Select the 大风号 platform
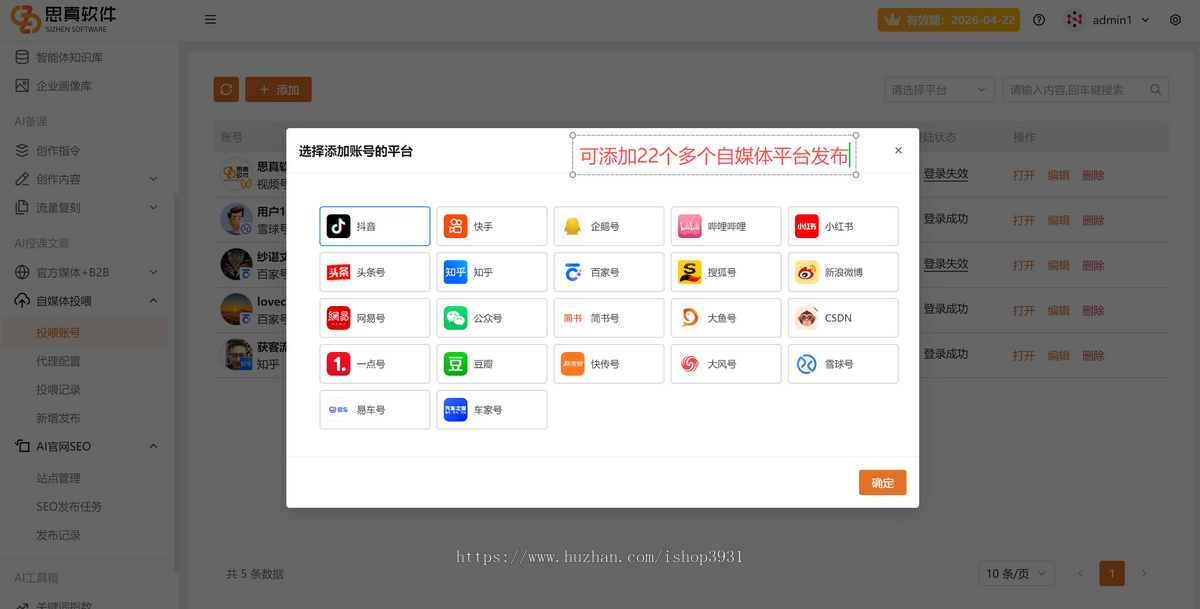 (726, 364)
